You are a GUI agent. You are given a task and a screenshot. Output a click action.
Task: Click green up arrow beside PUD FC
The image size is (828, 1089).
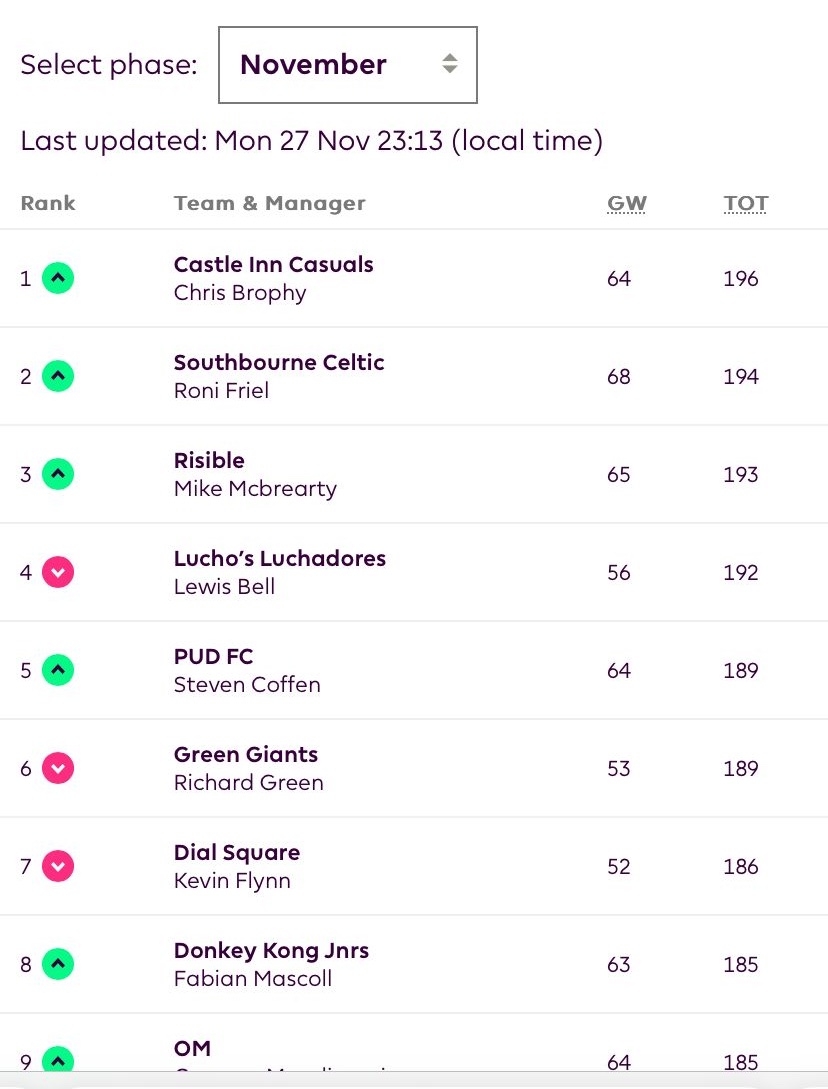point(59,671)
